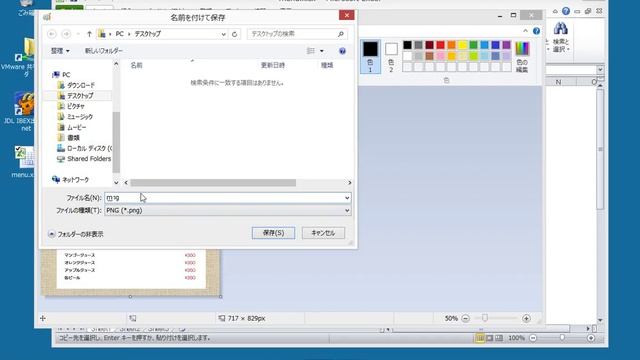Pick the green color swatch in Paint
The height and width of the screenshot is (360, 640).
(473, 45)
